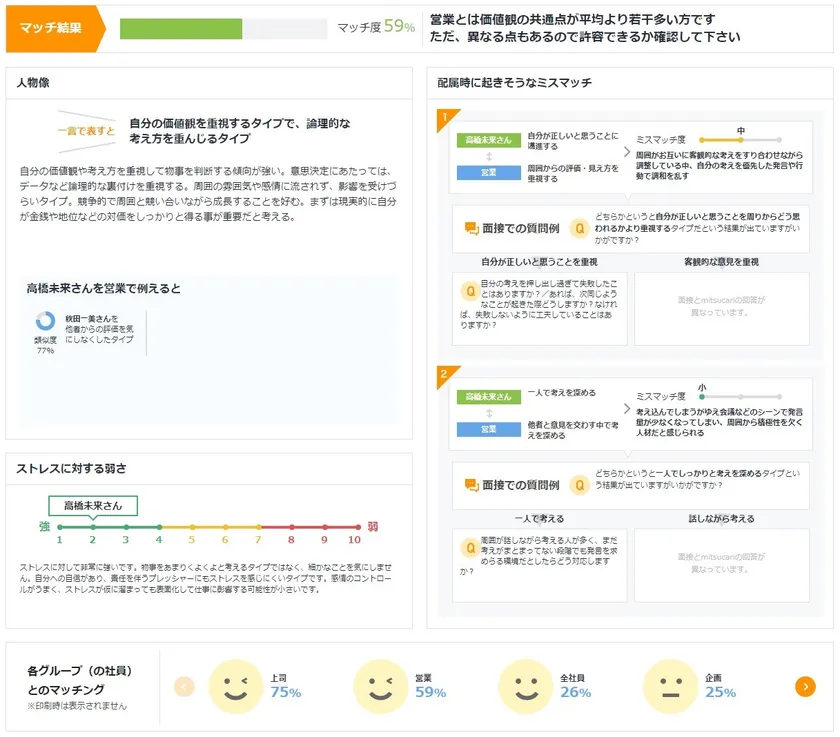Image resolution: width=840 pixels, height=737 pixels.
Task: Click the 秋田一美さんを text description
Action: [99, 329]
